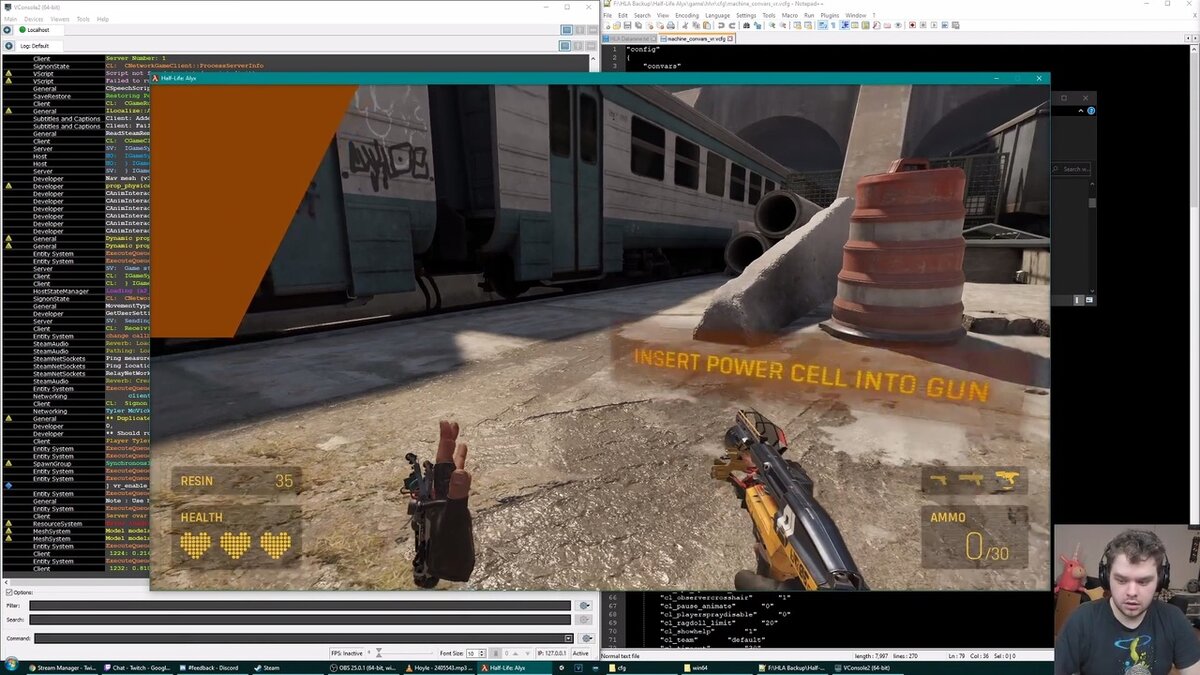Open the Devices menu in VConsole2
This screenshot has width=1200, height=675.
pos(34,19)
